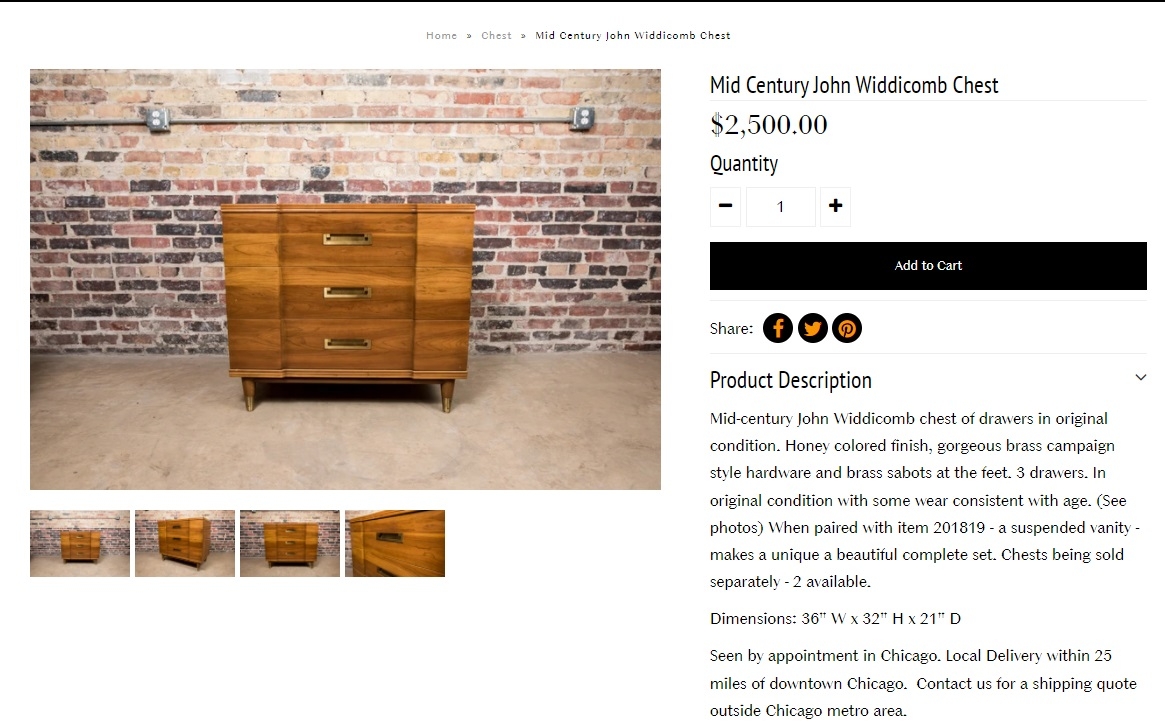Click Mid Century John Widdicomb Chest breadcrumb
The image size is (1165, 727).
pyautogui.click(x=633, y=36)
